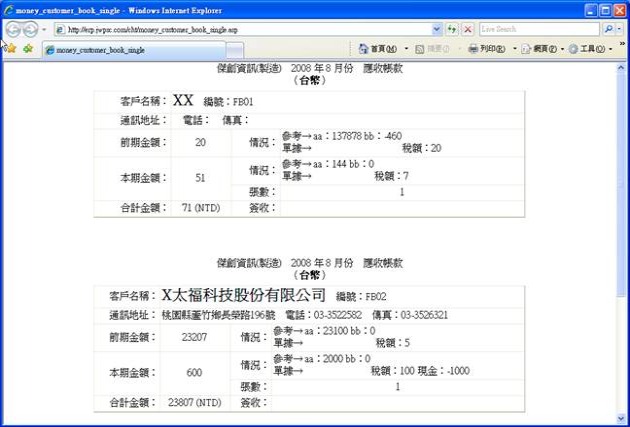Open Favorites Center star icon

point(10,48)
